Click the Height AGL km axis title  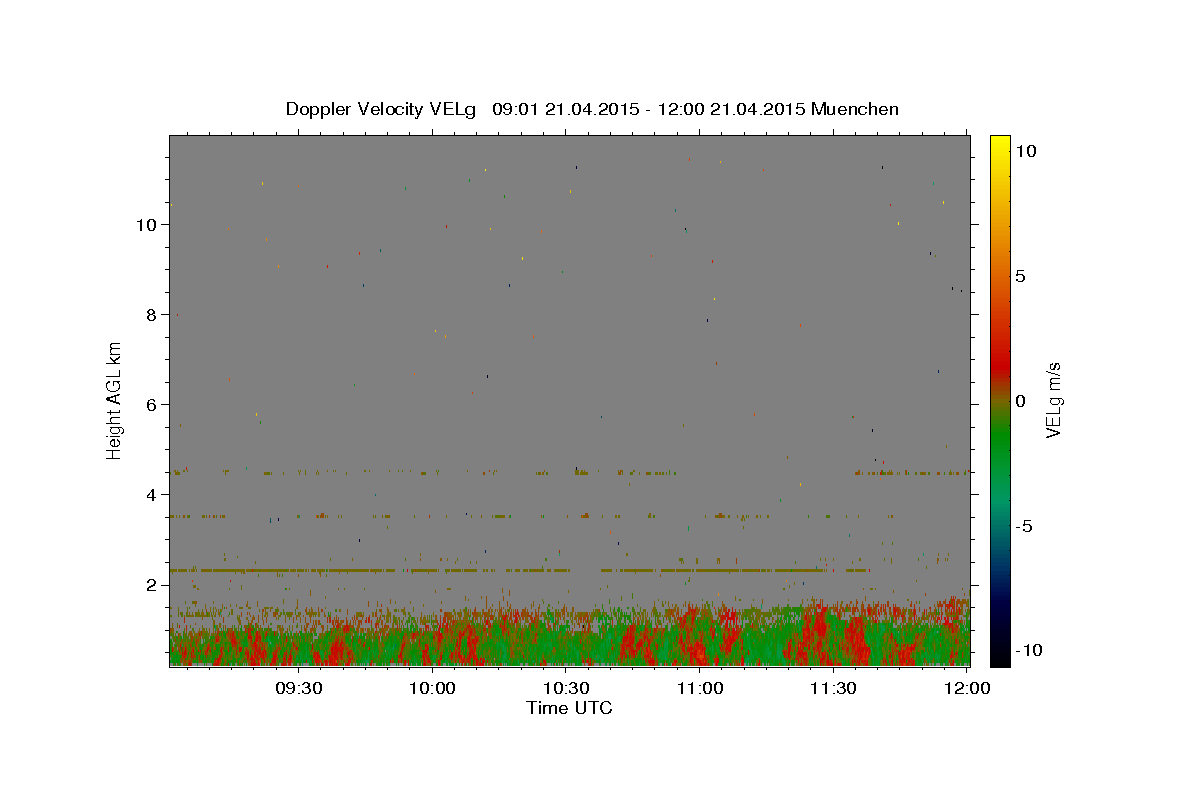point(114,400)
